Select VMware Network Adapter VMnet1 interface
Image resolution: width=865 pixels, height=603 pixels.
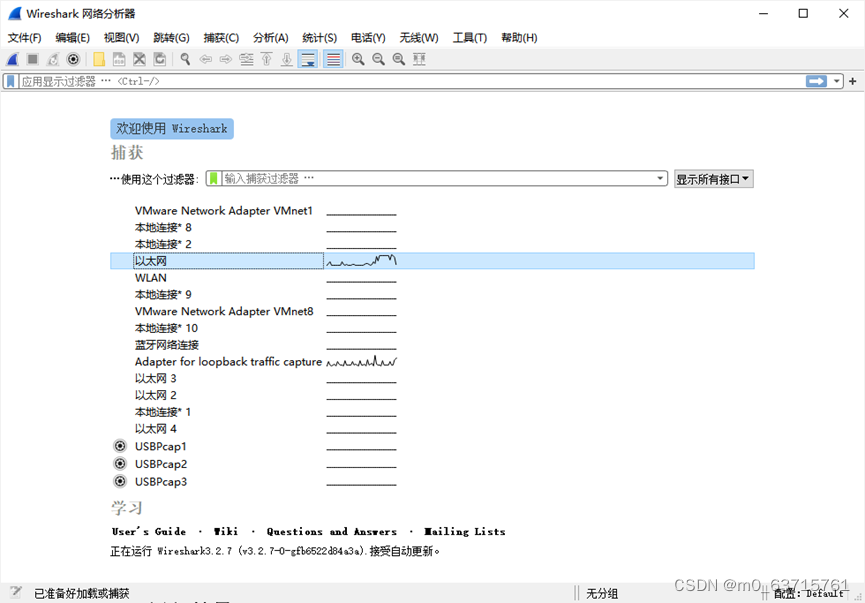223,211
